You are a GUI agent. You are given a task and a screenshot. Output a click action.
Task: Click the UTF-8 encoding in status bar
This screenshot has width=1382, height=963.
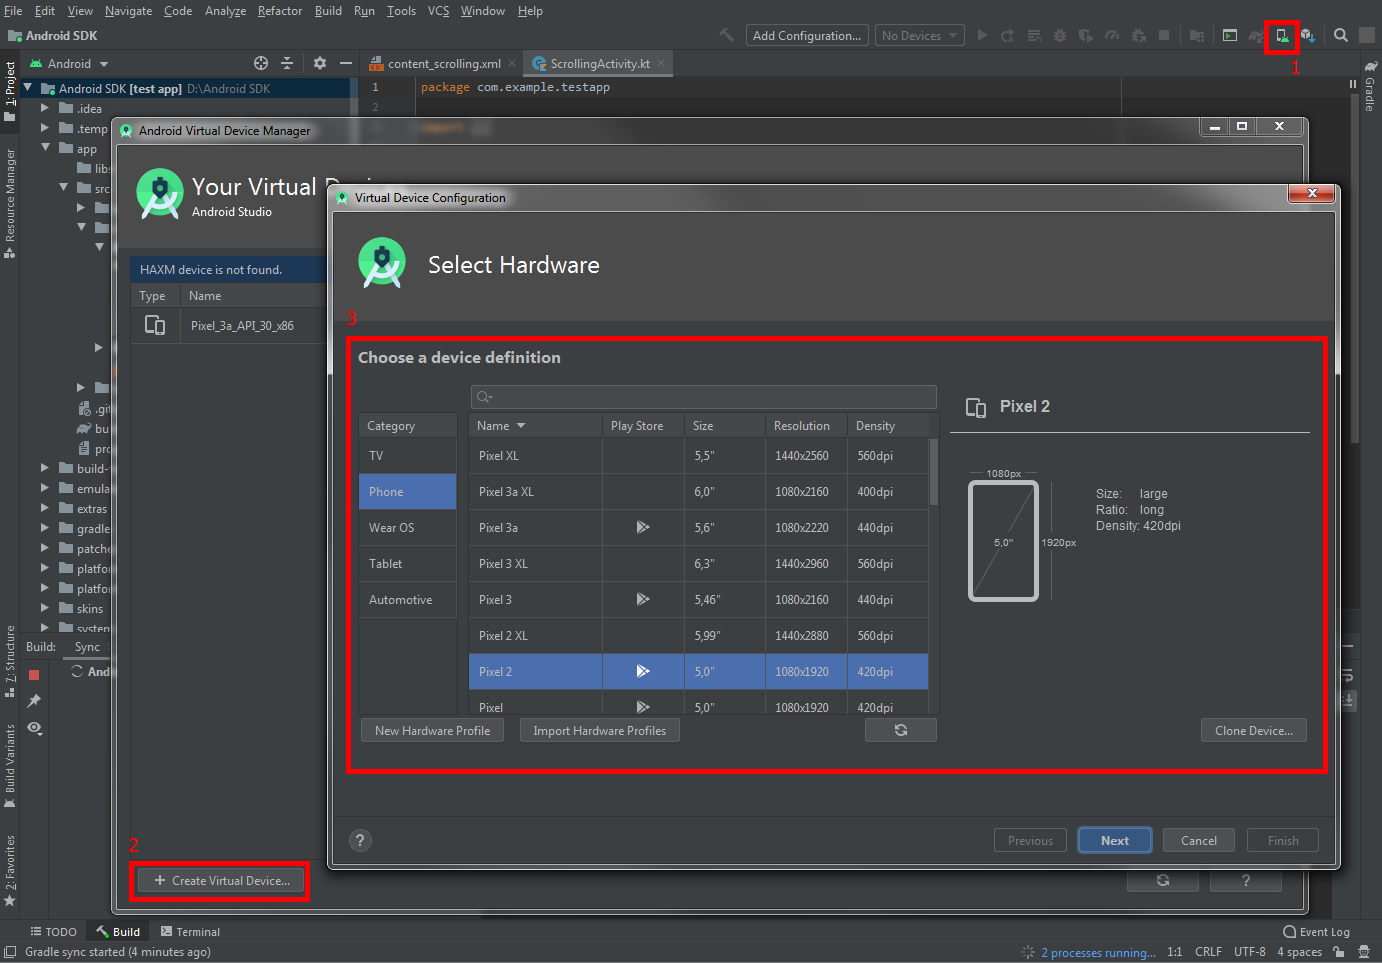1250,952
